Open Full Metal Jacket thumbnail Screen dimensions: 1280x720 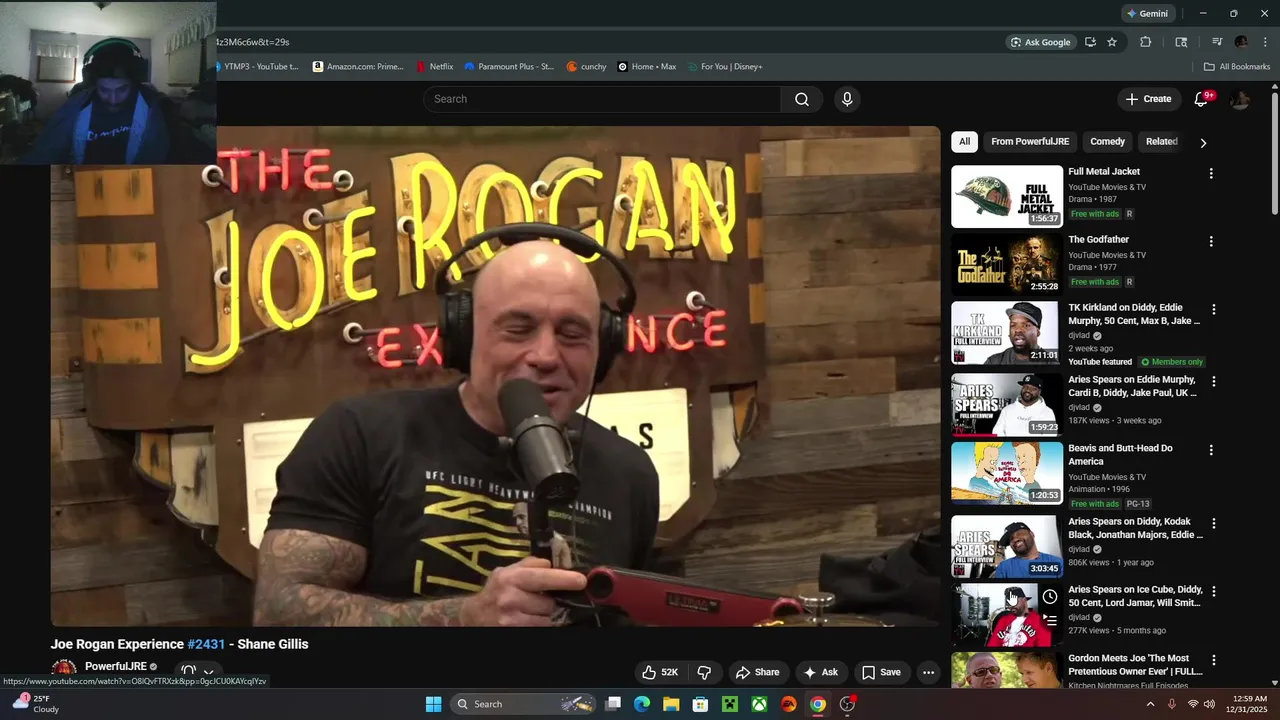click(1007, 197)
